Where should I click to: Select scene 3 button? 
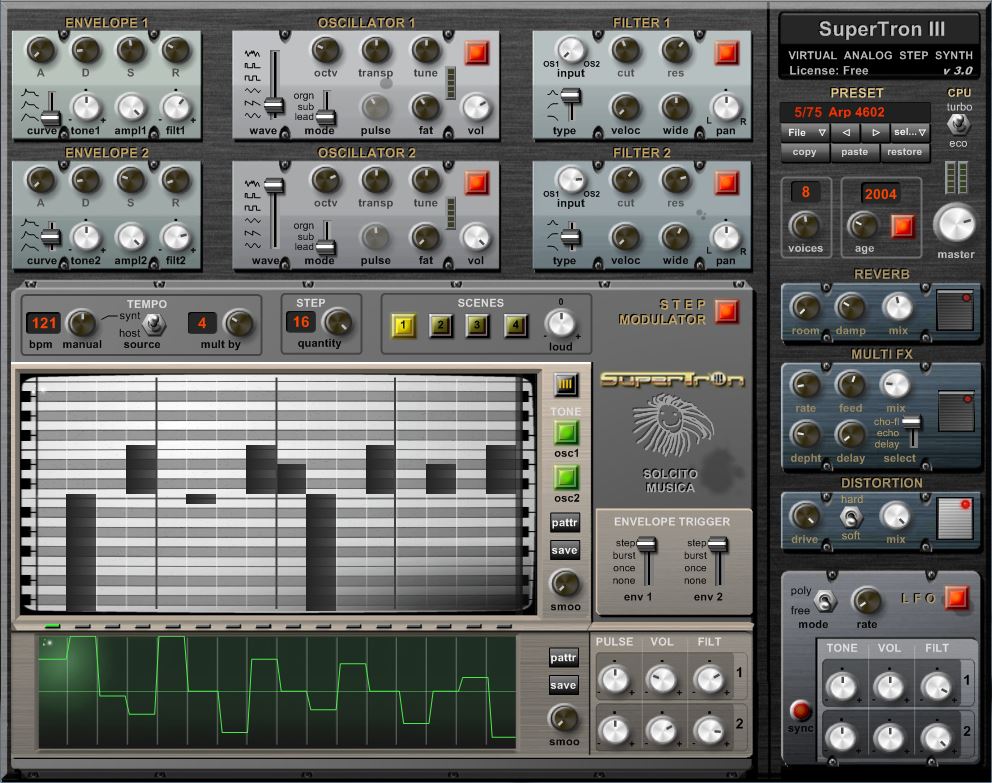coord(478,326)
